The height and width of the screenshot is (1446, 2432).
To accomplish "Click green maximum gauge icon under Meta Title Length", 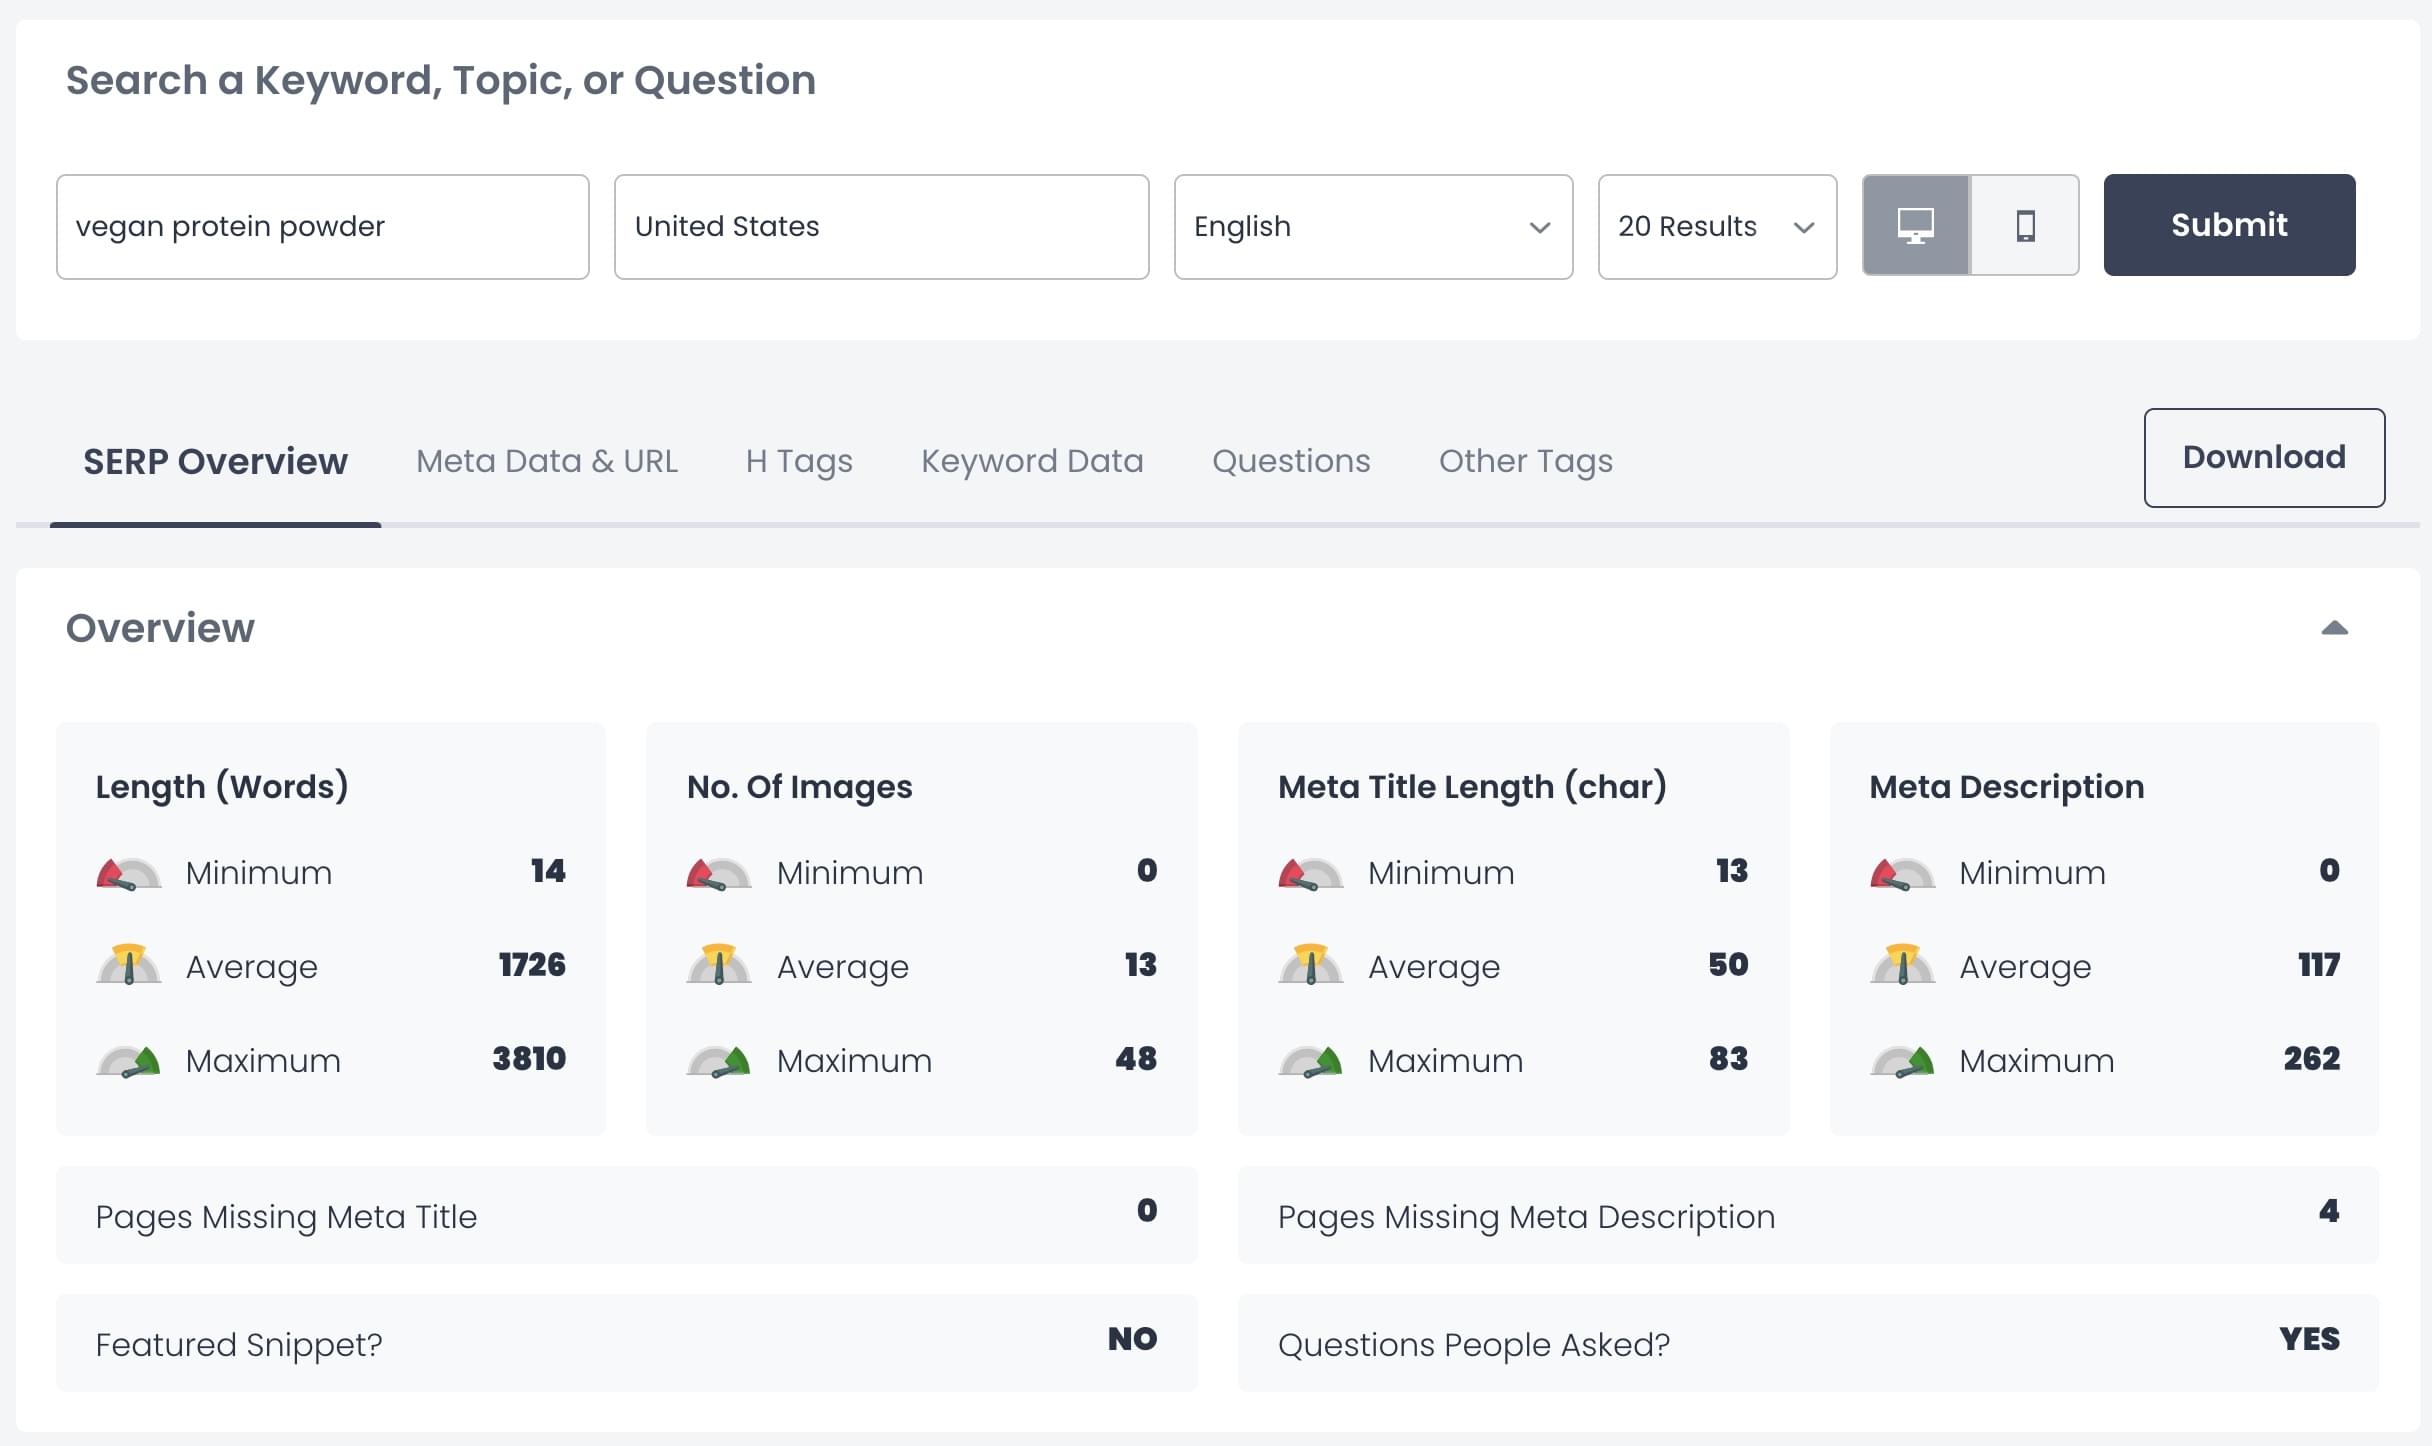I will [1310, 1061].
